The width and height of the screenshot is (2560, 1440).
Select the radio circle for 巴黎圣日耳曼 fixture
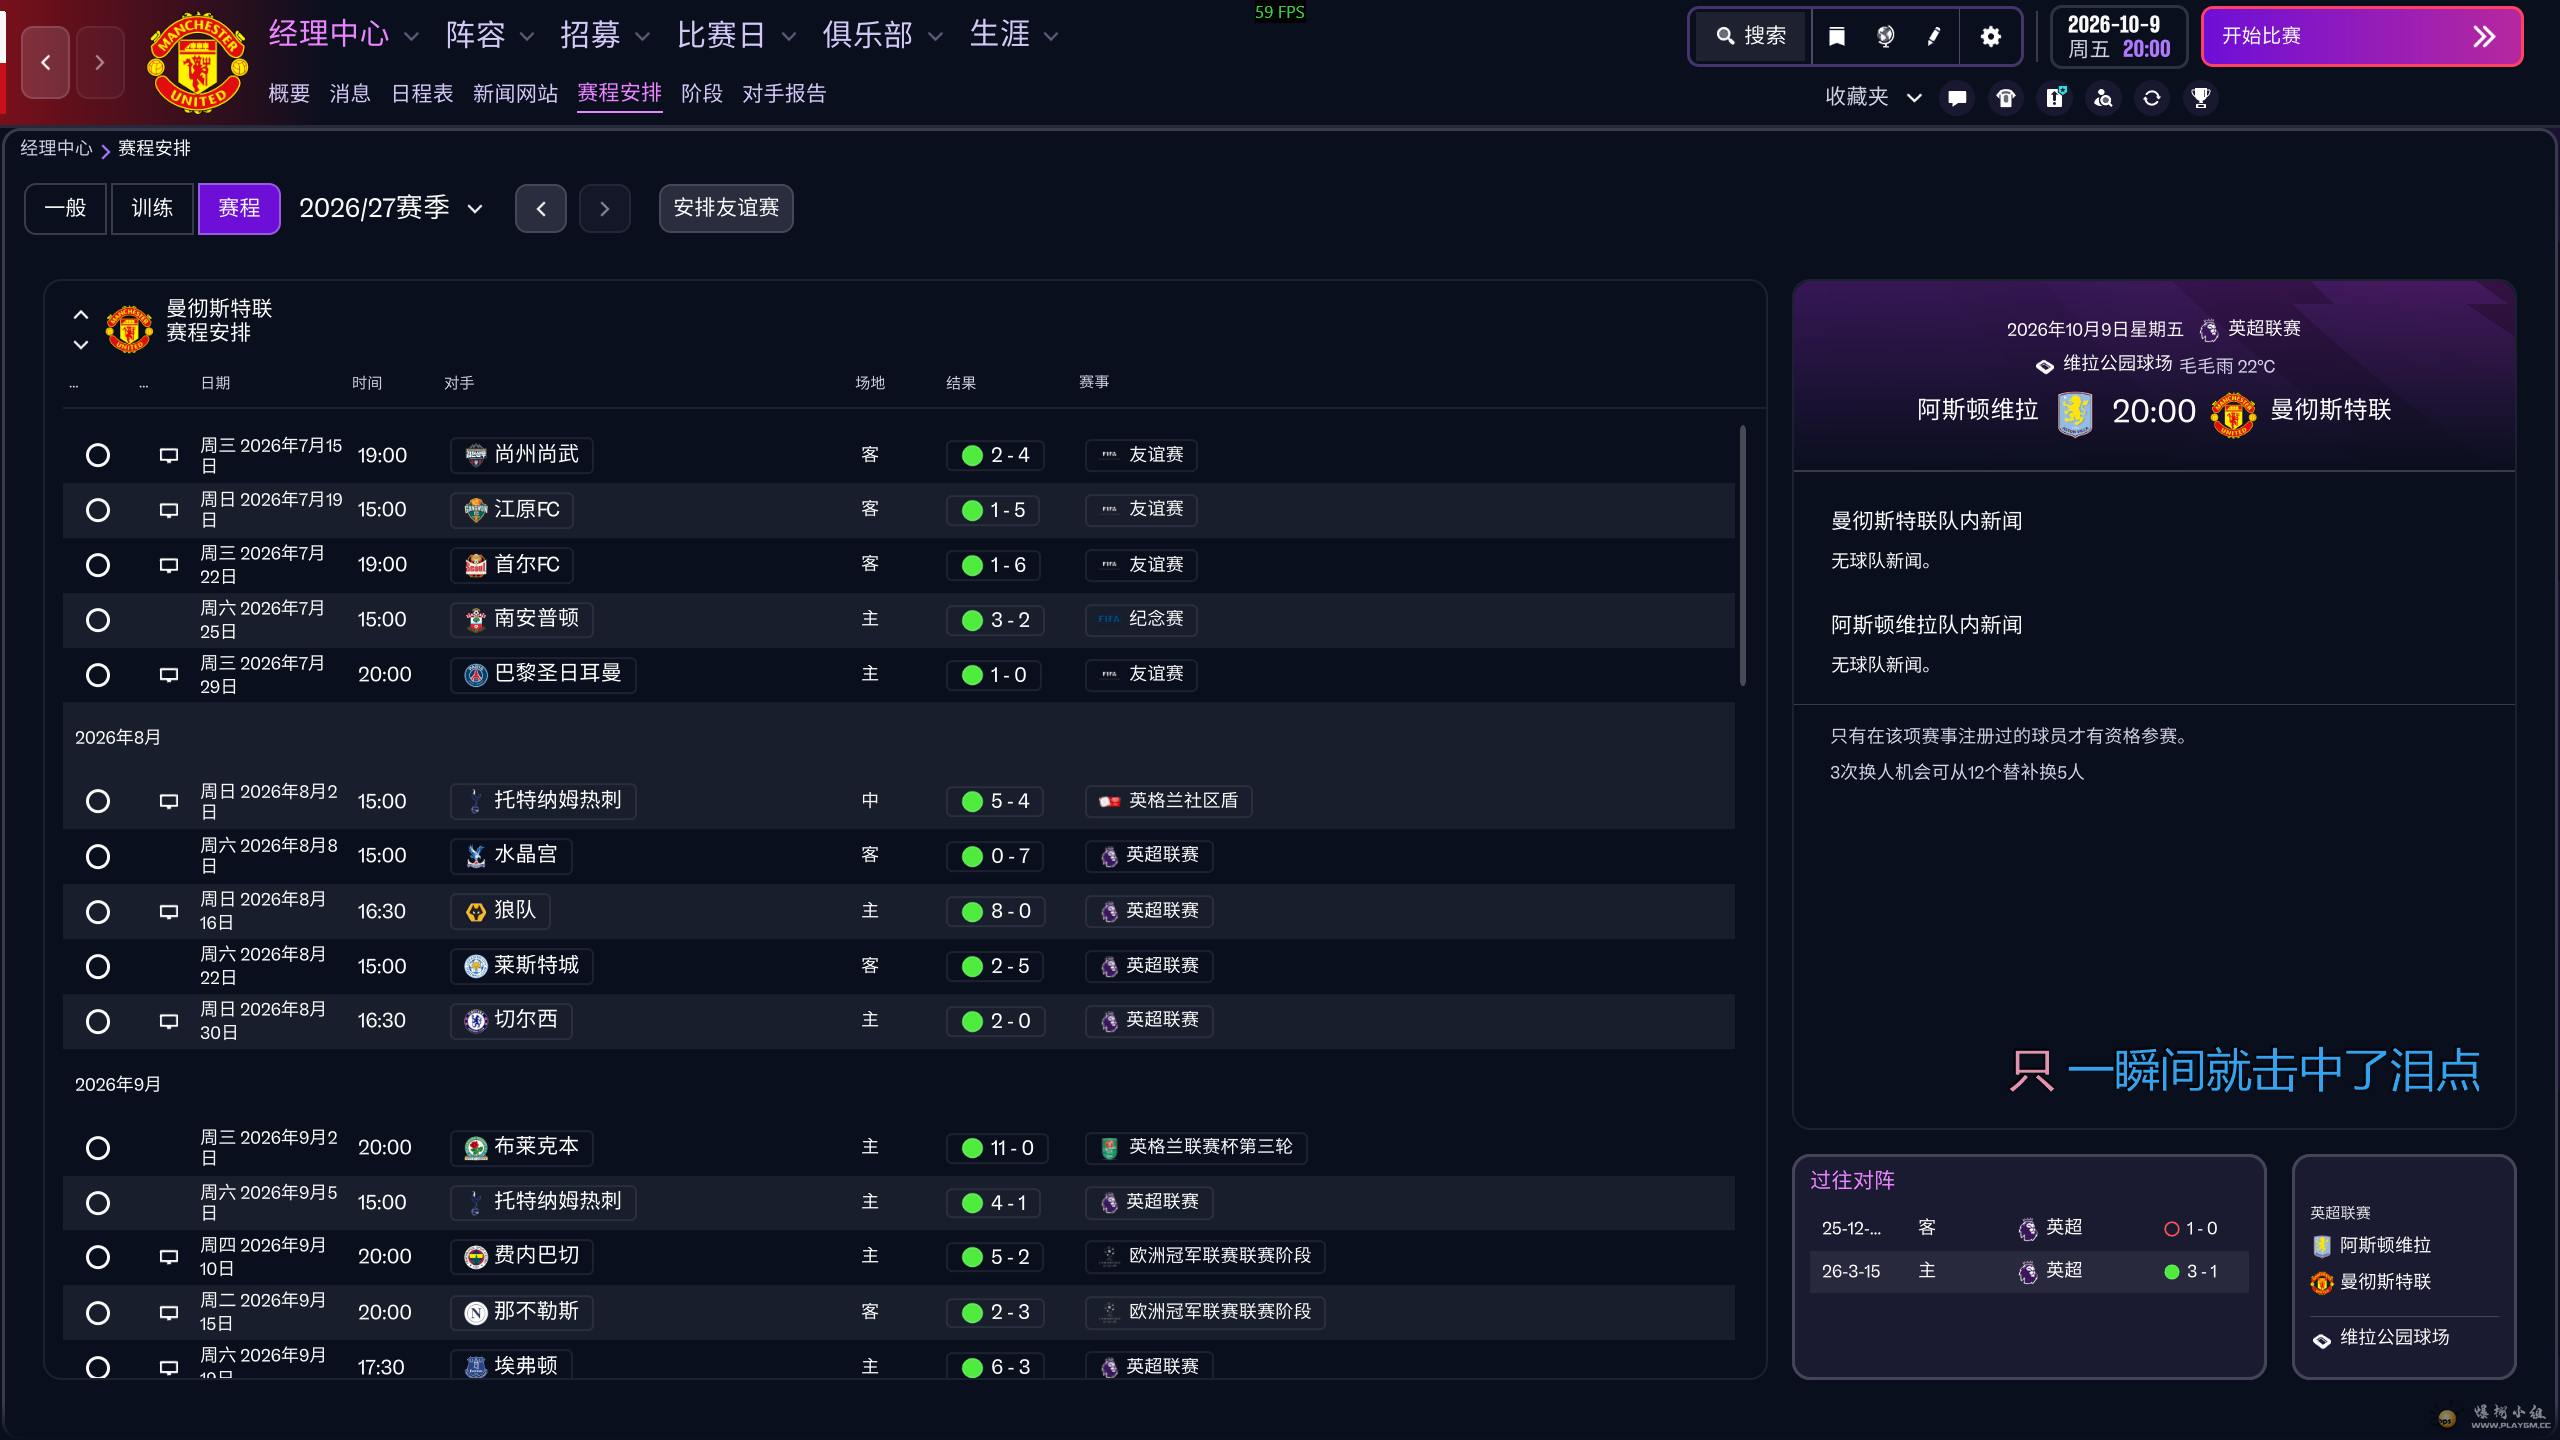[x=98, y=675]
